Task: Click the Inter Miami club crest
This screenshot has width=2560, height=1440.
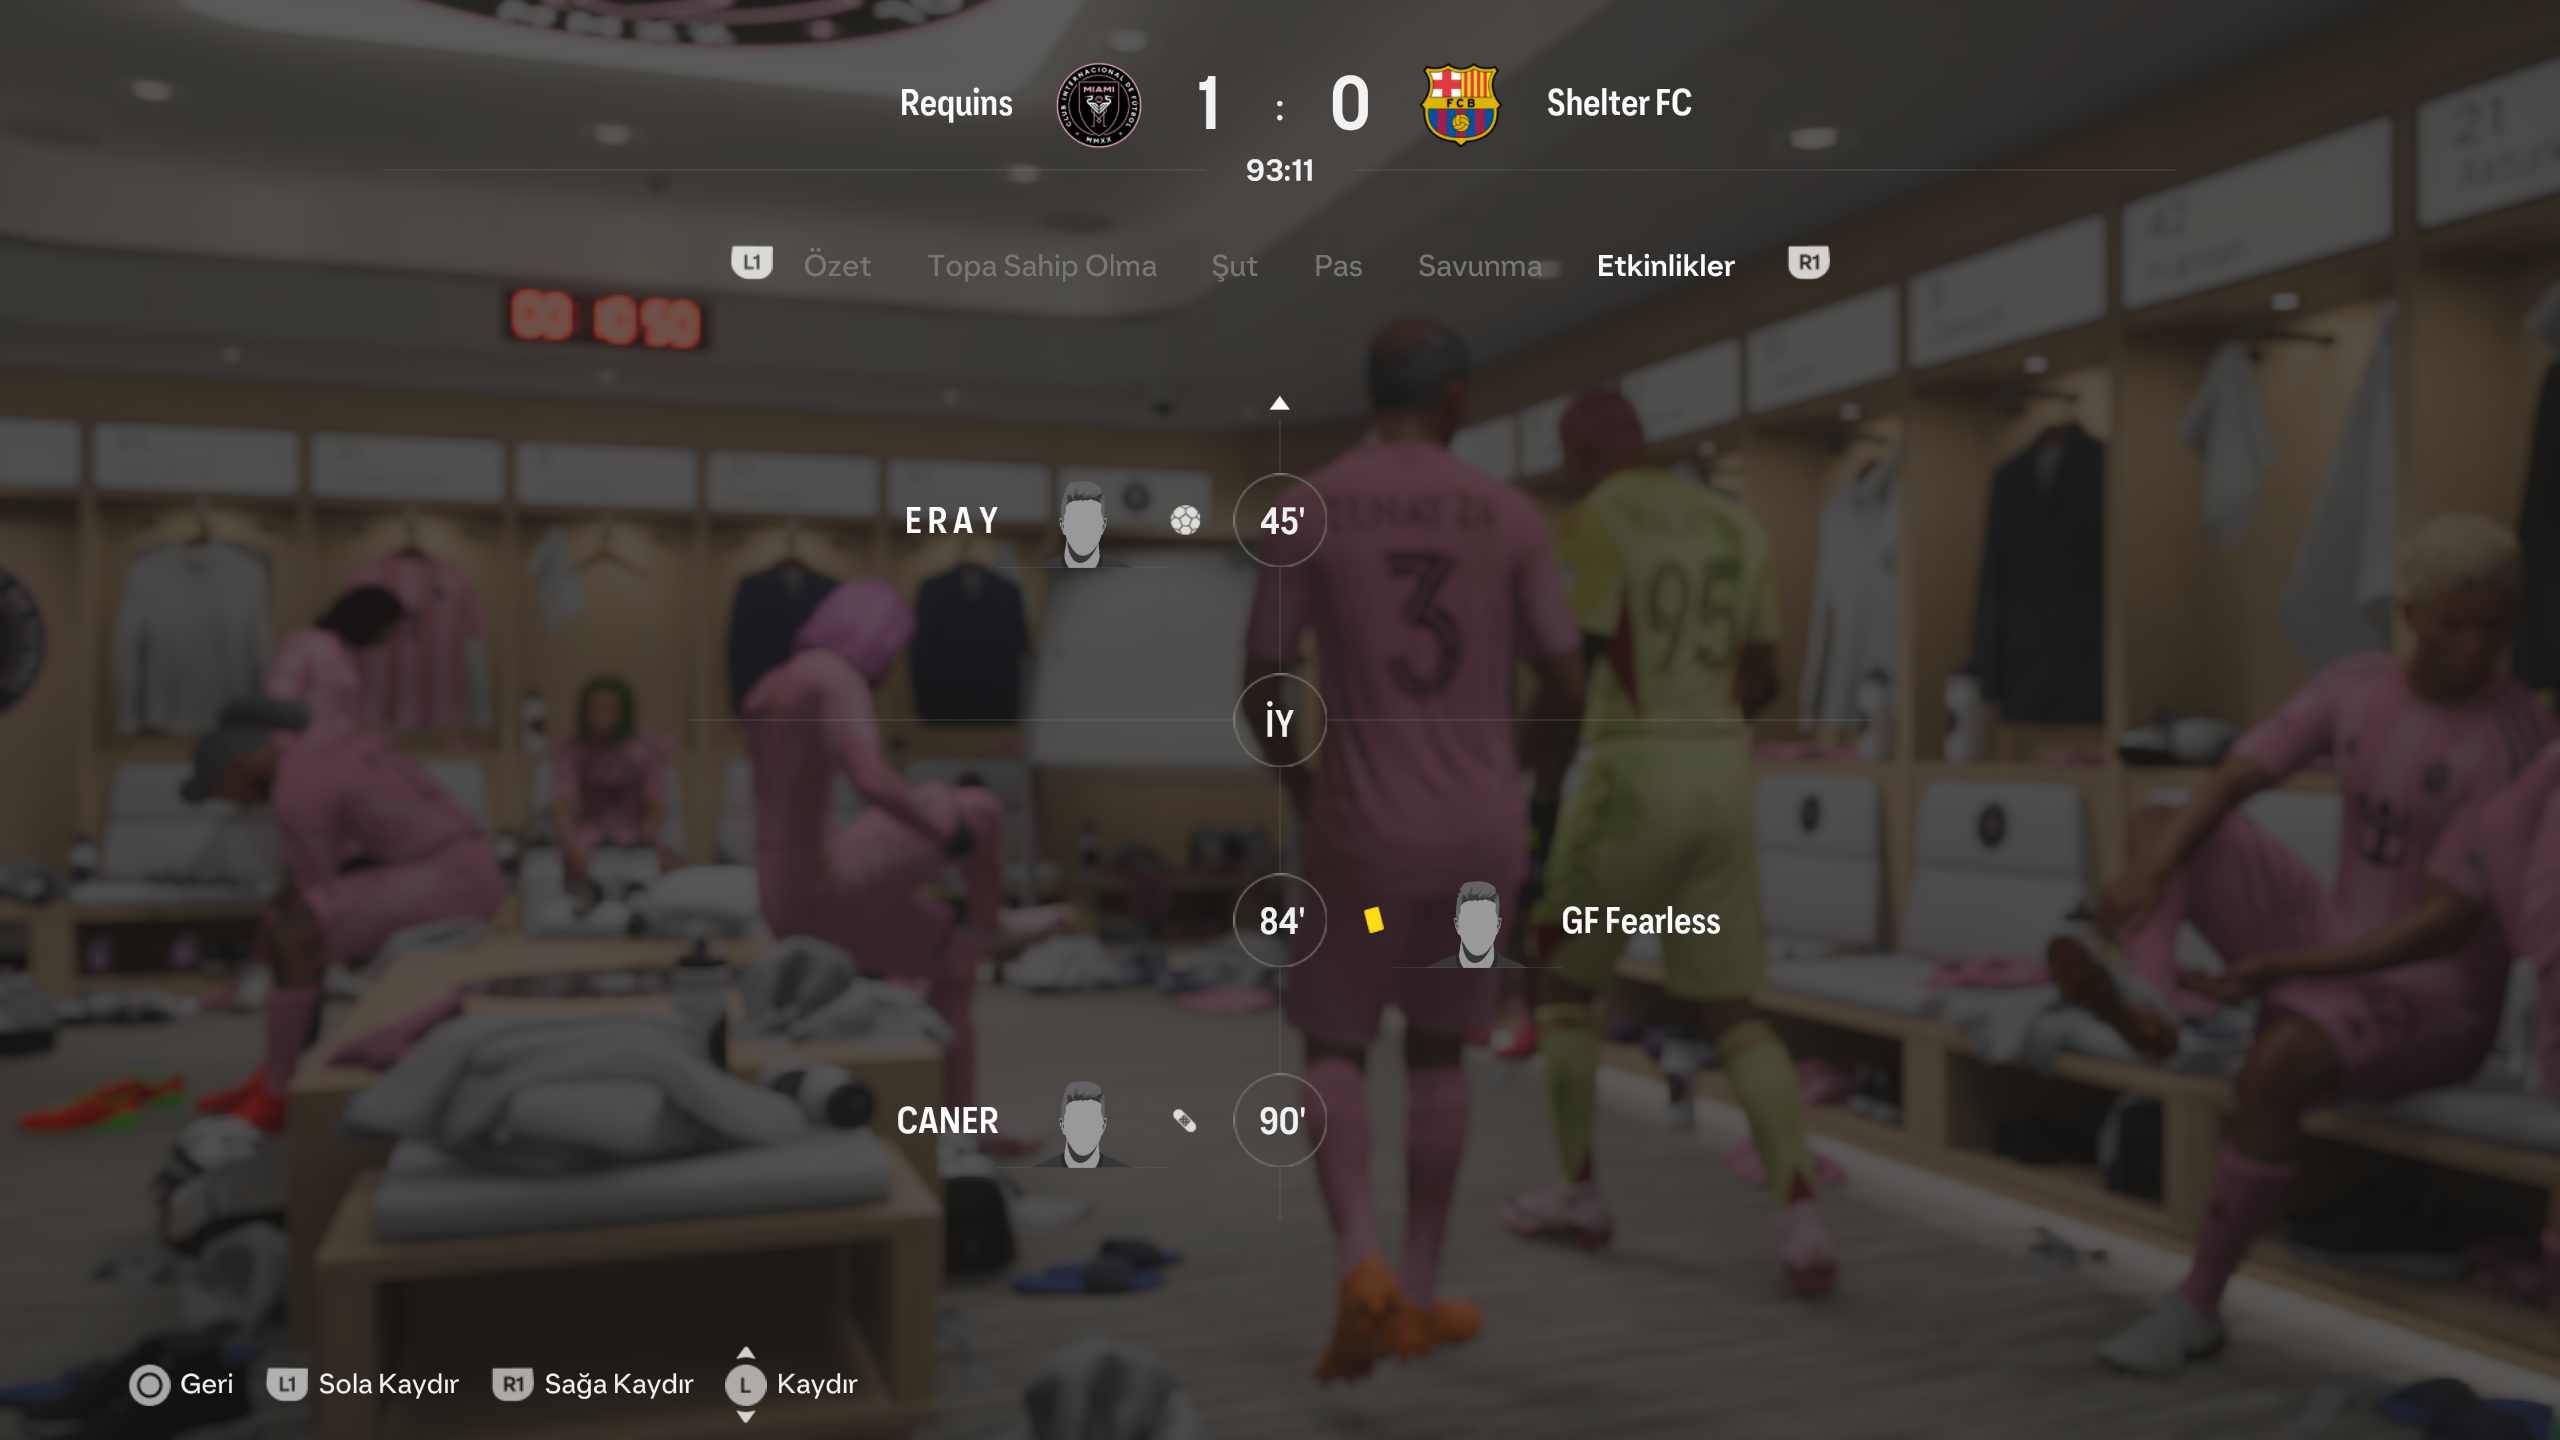Action: [1098, 105]
